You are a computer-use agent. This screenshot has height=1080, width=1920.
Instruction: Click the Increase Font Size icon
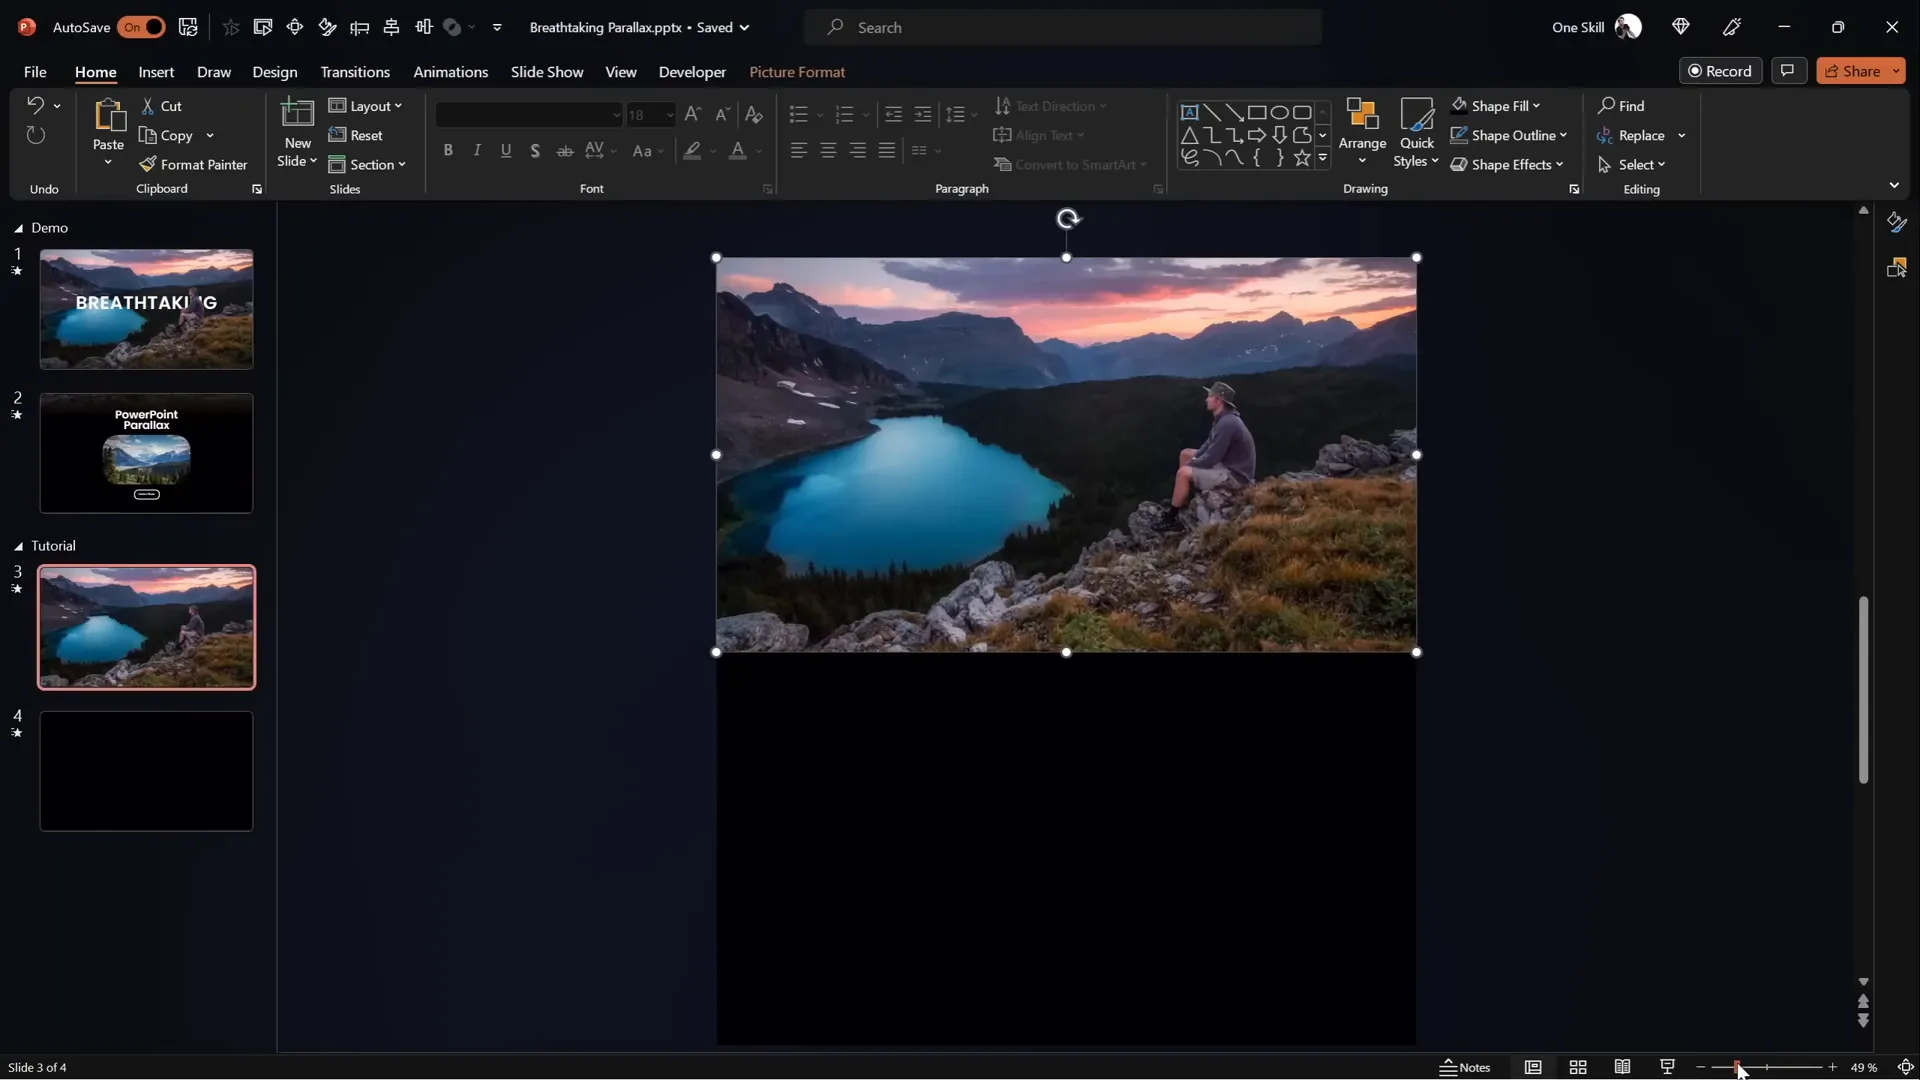point(693,114)
